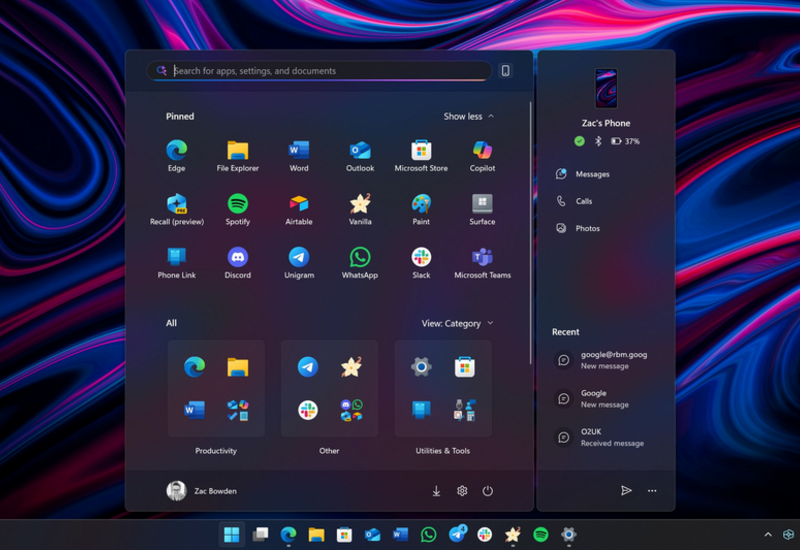Click the 37% battery indicator
Image resolution: width=800 pixels, height=550 pixels.
click(x=626, y=141)
